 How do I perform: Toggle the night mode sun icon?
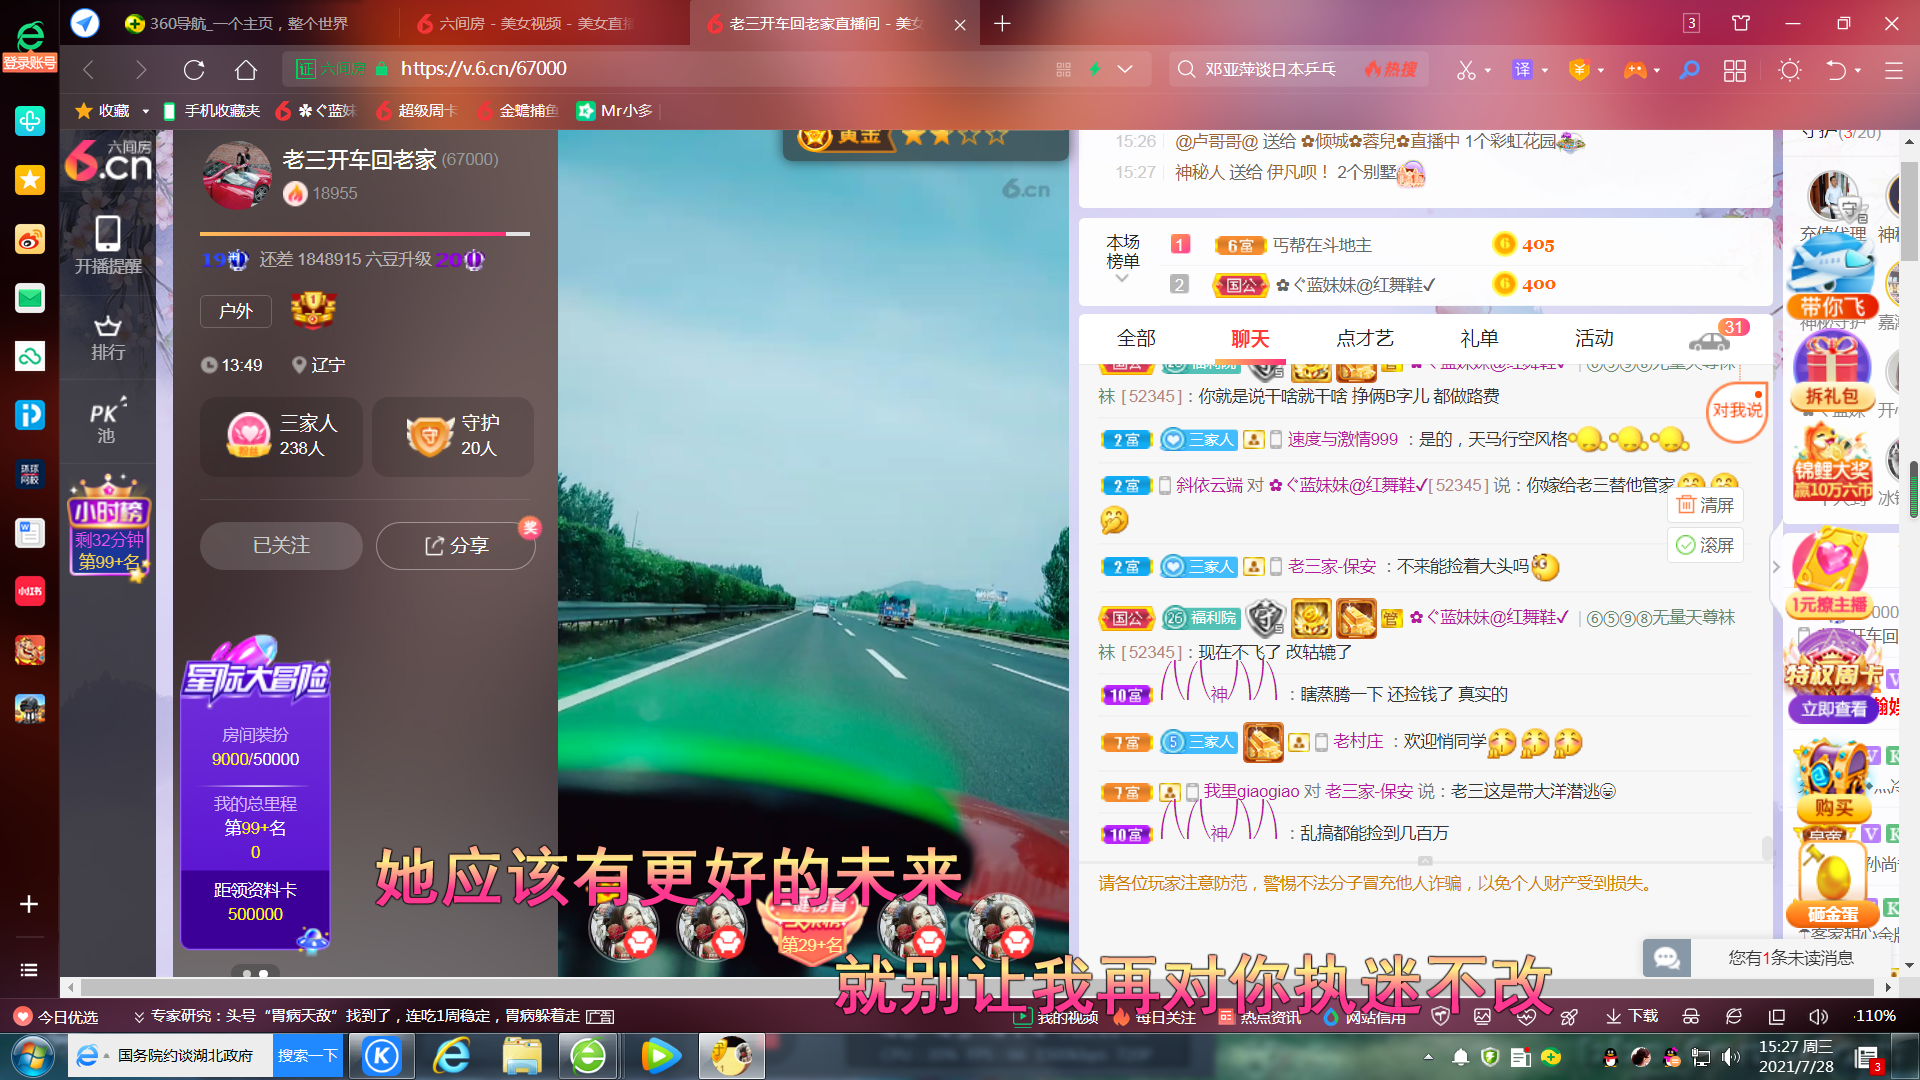pyautogui.click(x=1790, y=70)
